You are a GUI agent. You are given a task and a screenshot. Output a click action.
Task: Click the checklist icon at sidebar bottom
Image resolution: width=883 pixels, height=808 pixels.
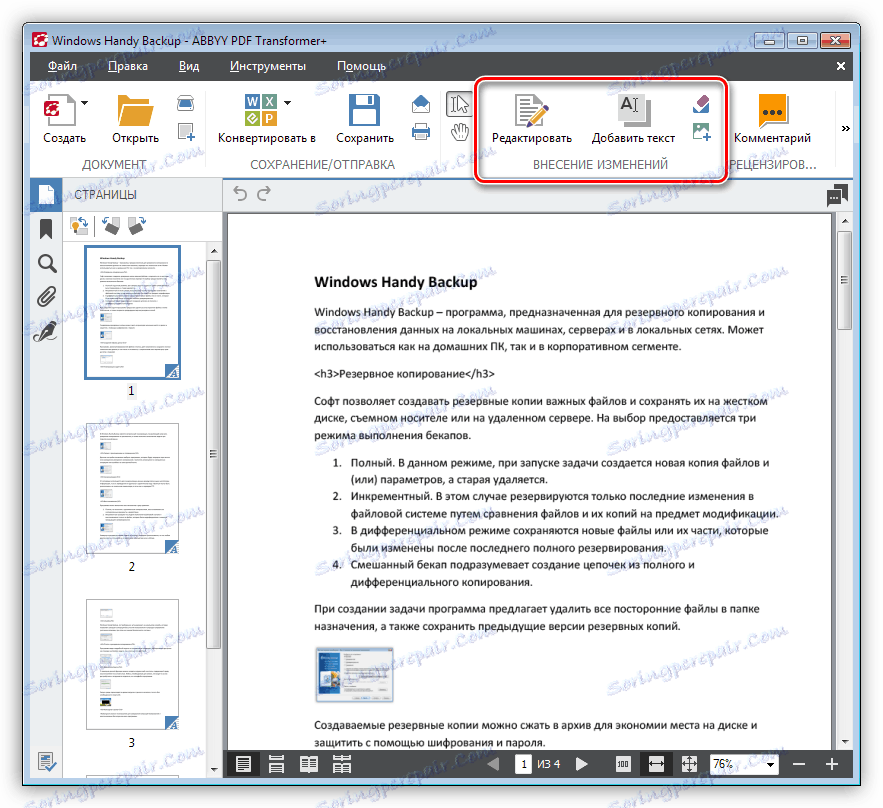tap(47, 762)
